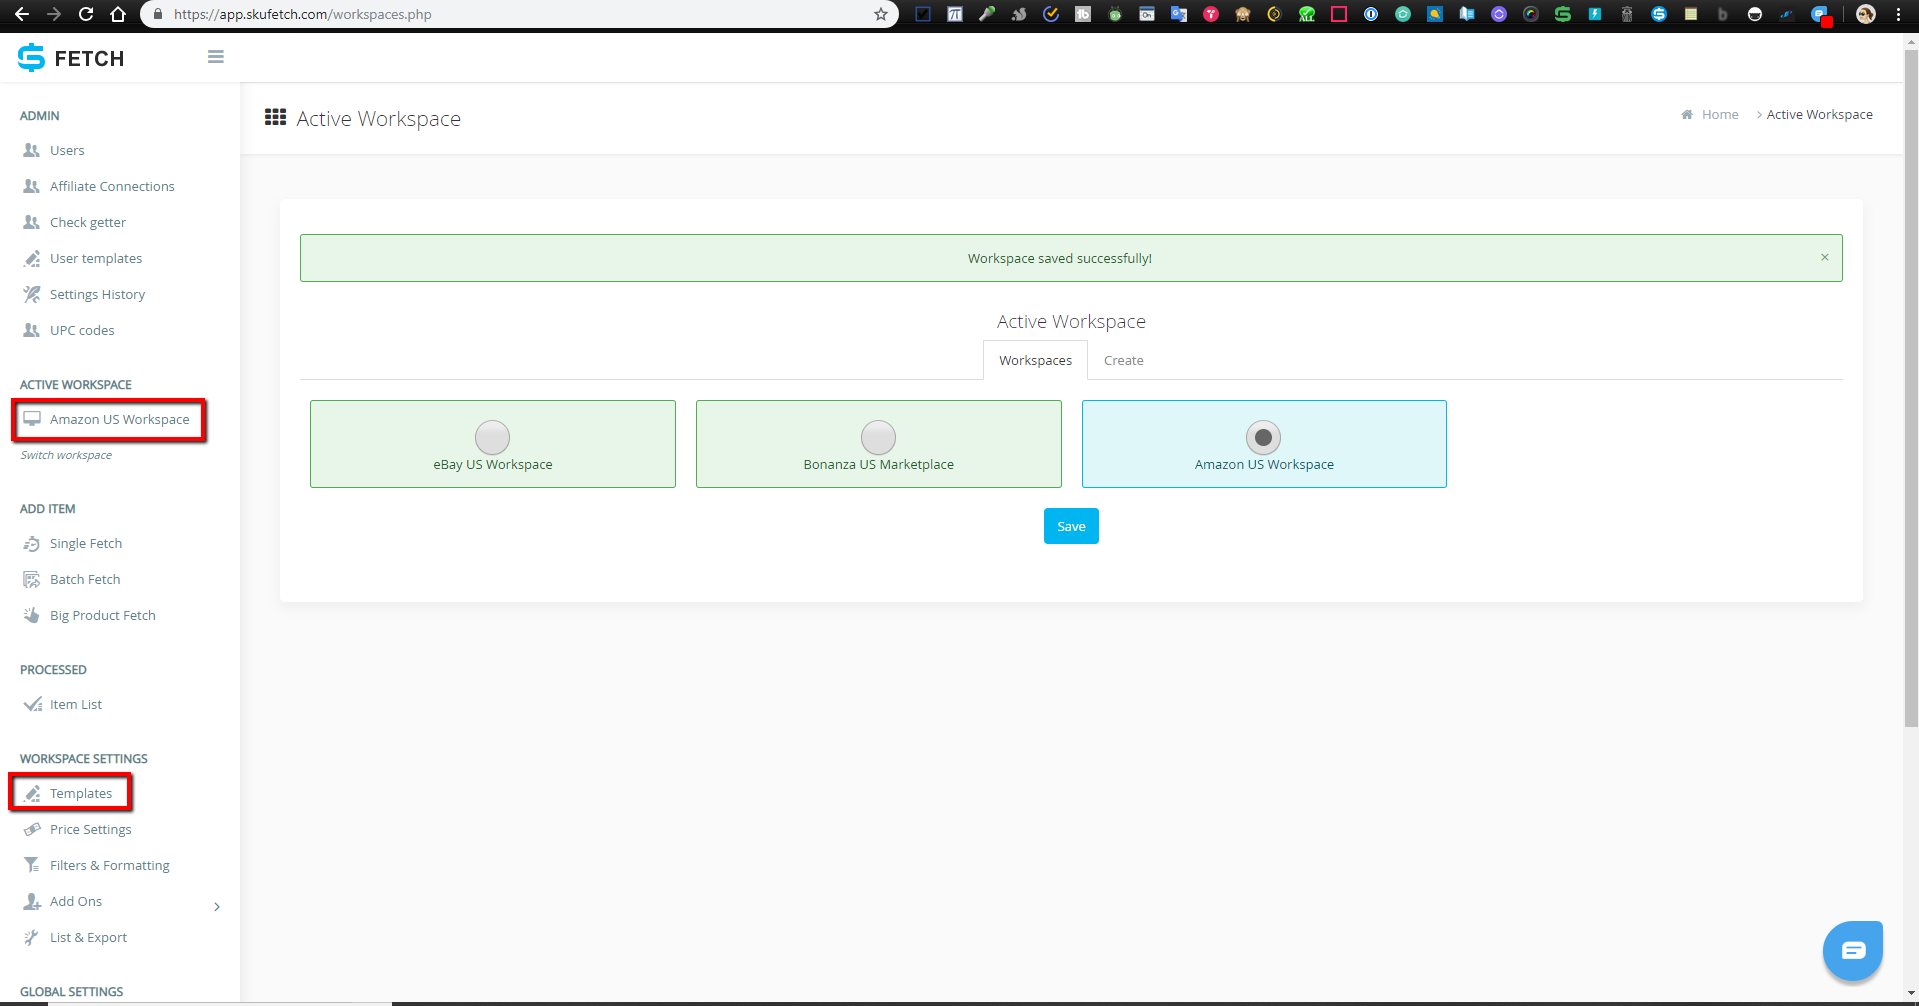1919x1006 pixels.
Task: Click the Single Fetch icon
Action: tap(32, 543)
